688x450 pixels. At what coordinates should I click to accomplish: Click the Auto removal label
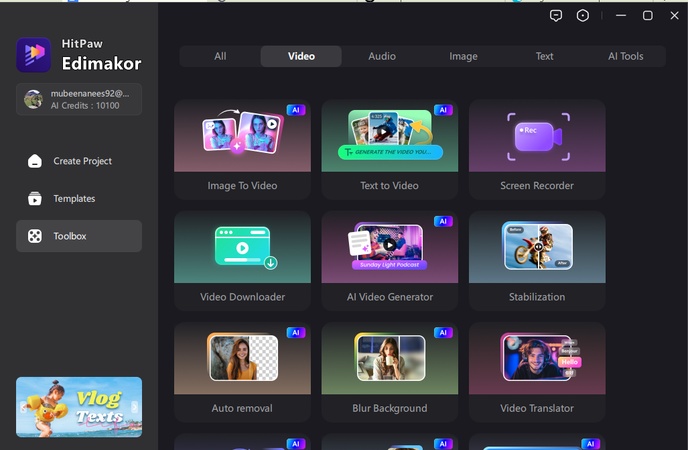242,408
